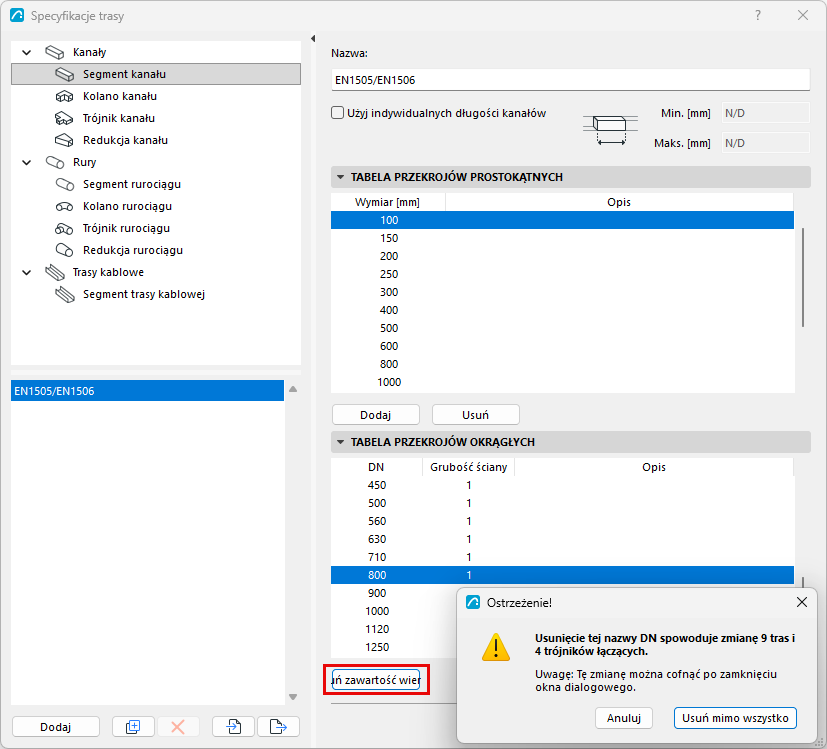Select the 1000 row in Wymiar table

(x=562, y=382)
